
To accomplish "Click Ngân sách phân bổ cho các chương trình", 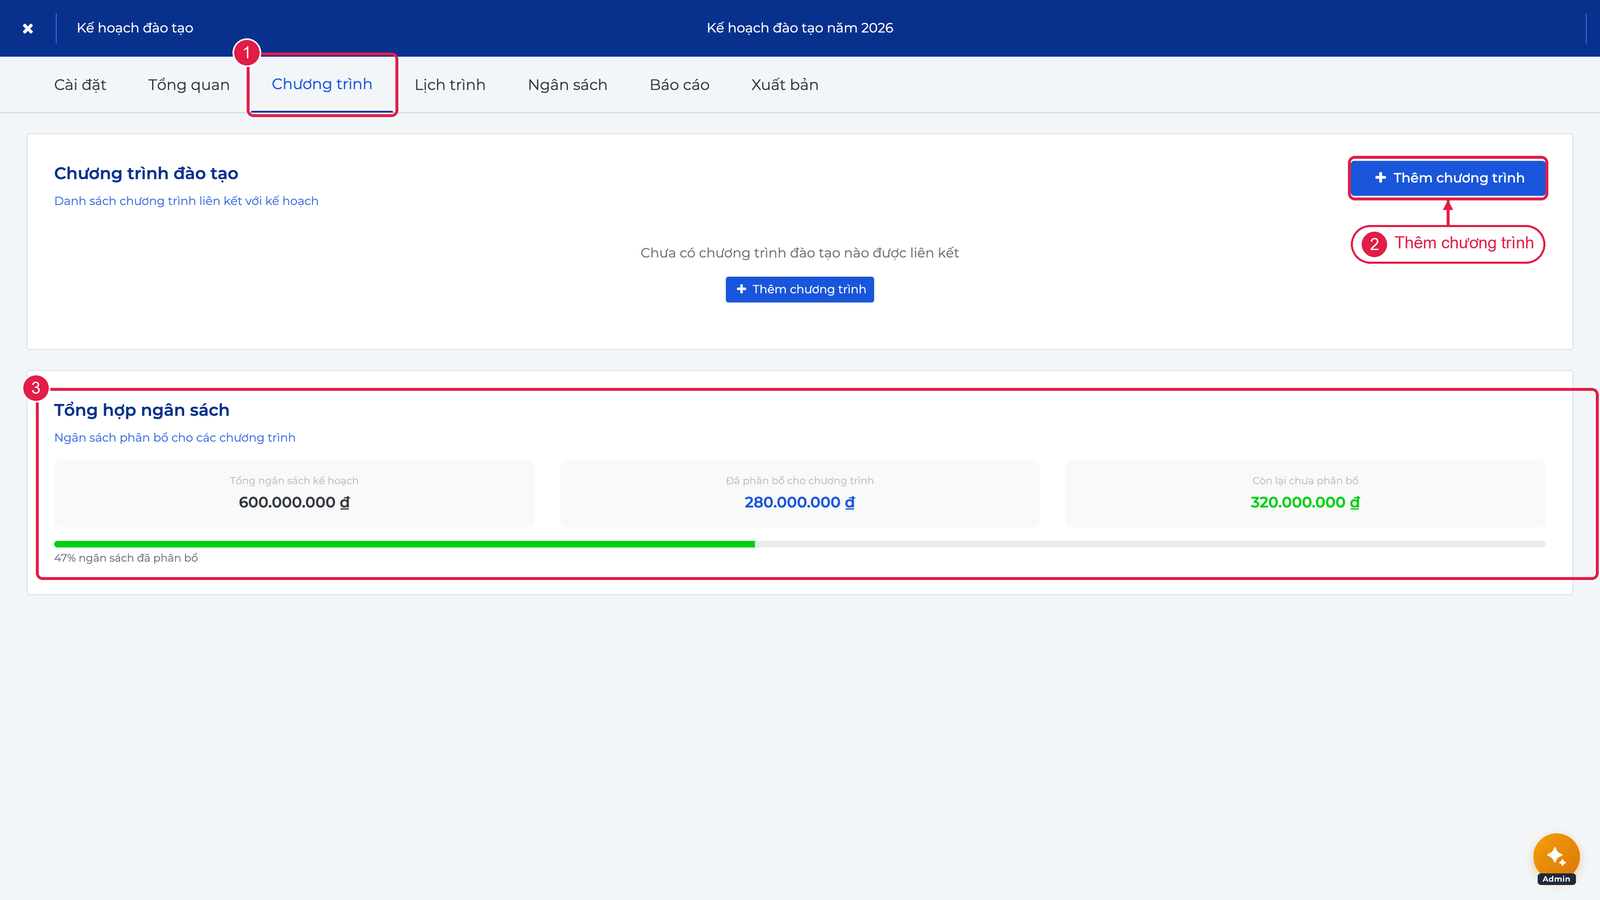I will tap(175, 438).
